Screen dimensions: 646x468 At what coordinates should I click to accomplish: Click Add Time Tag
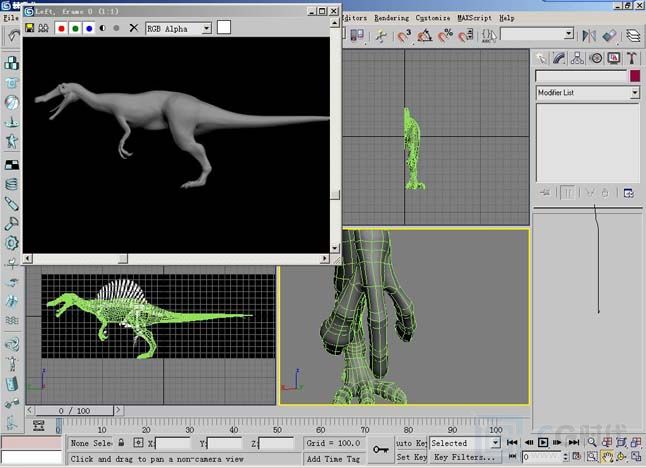[x=333, y=459]
